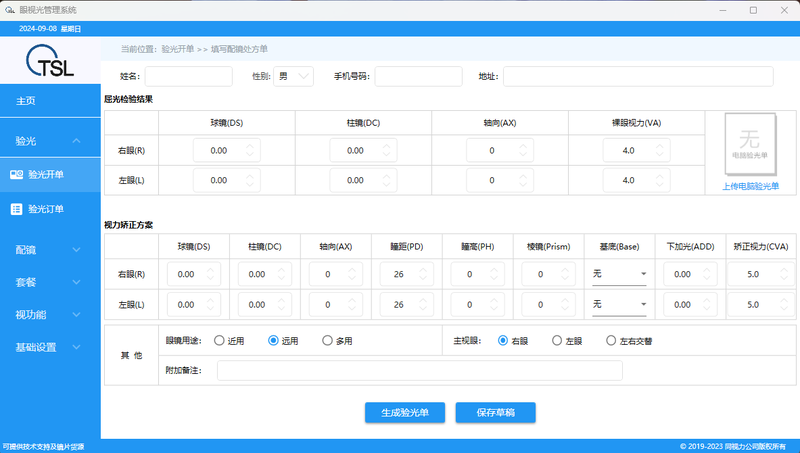Screen dimensions: 800x453
Task: Select 右眼 as dominant eye
Action: click(503, 340)
